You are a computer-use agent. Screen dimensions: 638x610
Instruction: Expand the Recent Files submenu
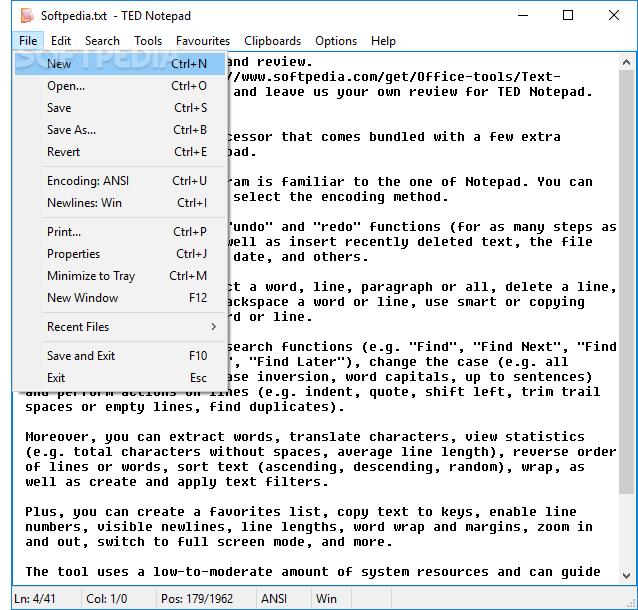tap(120, 327)
